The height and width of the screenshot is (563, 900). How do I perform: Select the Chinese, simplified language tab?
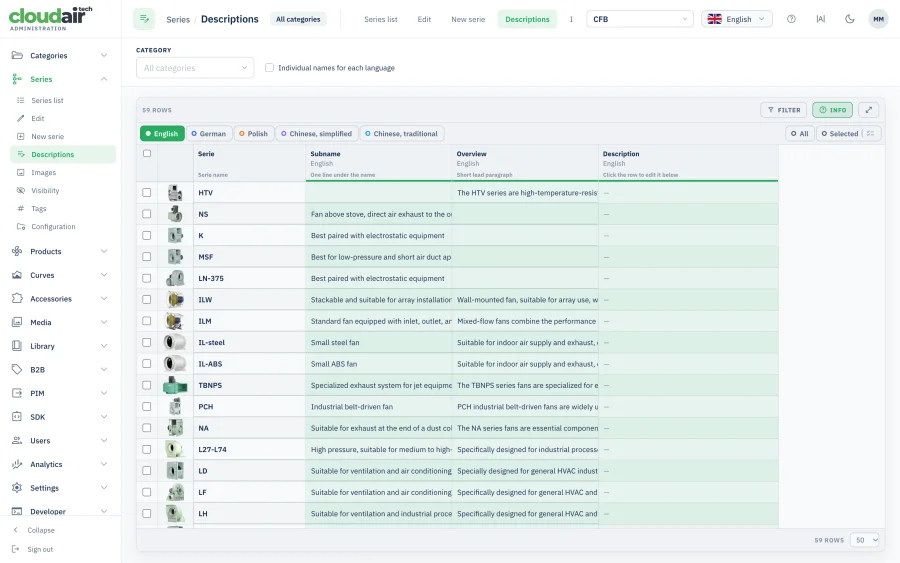316,133
